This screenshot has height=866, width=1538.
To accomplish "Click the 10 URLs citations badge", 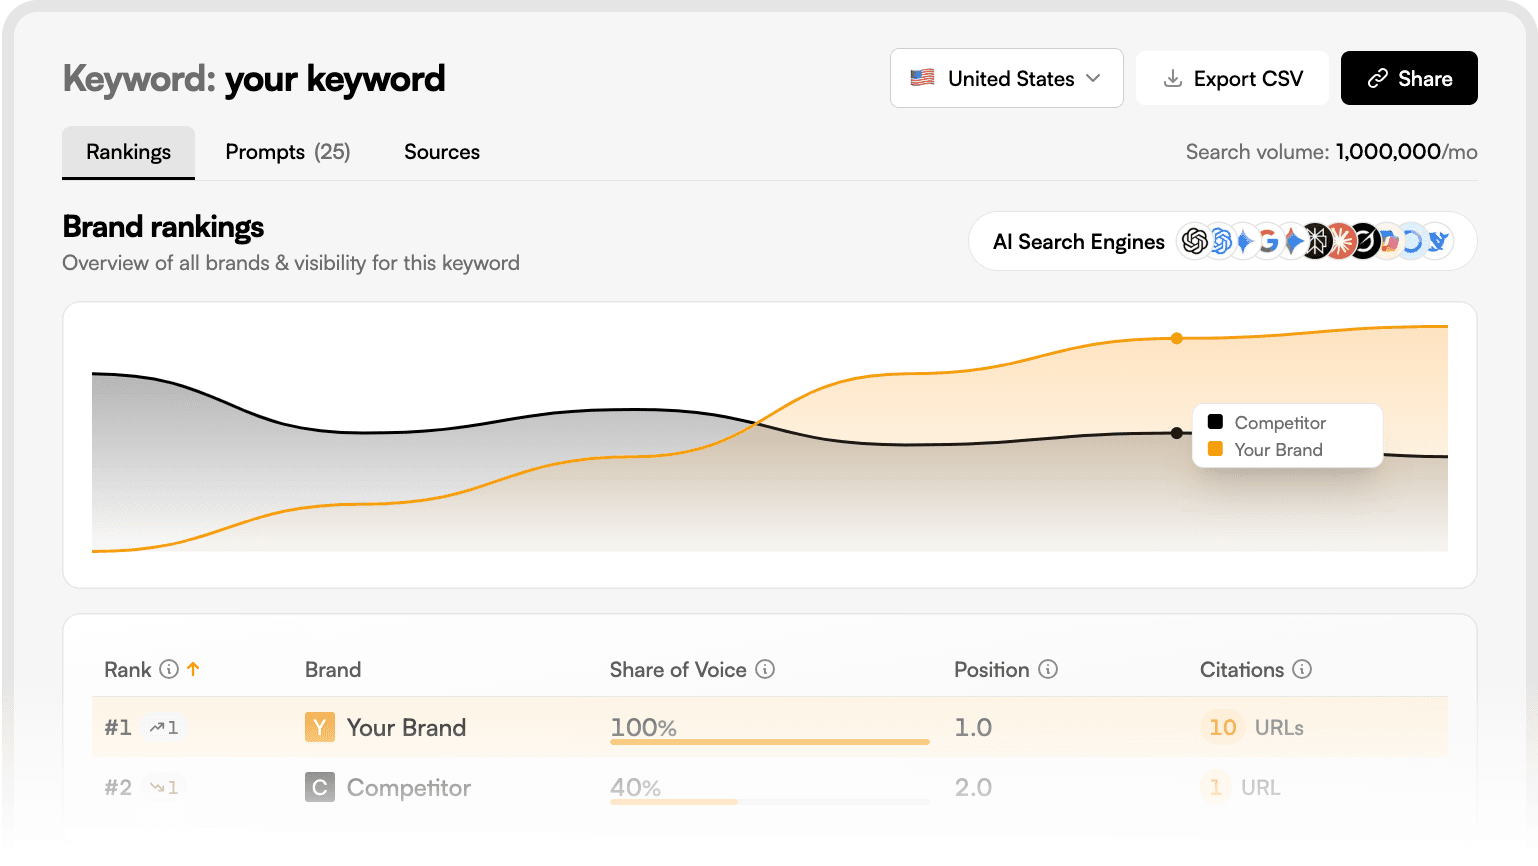I will tap(1221, 727).
